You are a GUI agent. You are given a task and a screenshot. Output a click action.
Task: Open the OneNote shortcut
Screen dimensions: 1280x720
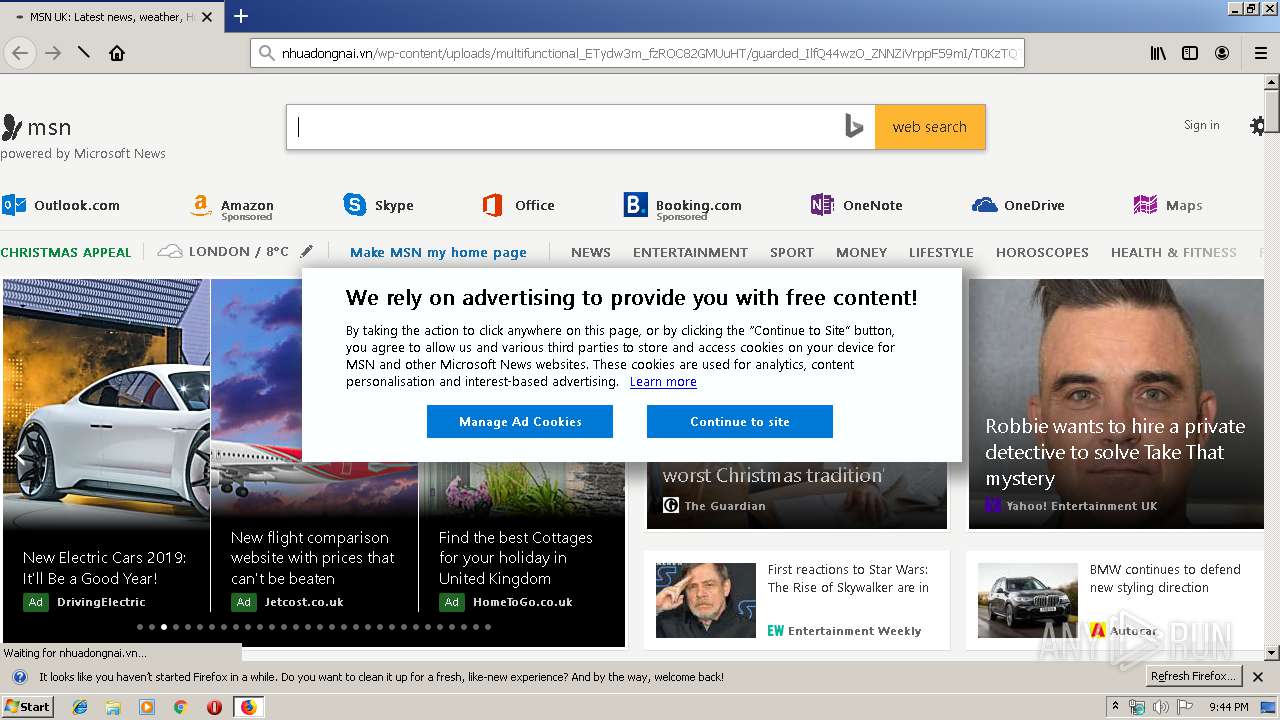point(857,205)
